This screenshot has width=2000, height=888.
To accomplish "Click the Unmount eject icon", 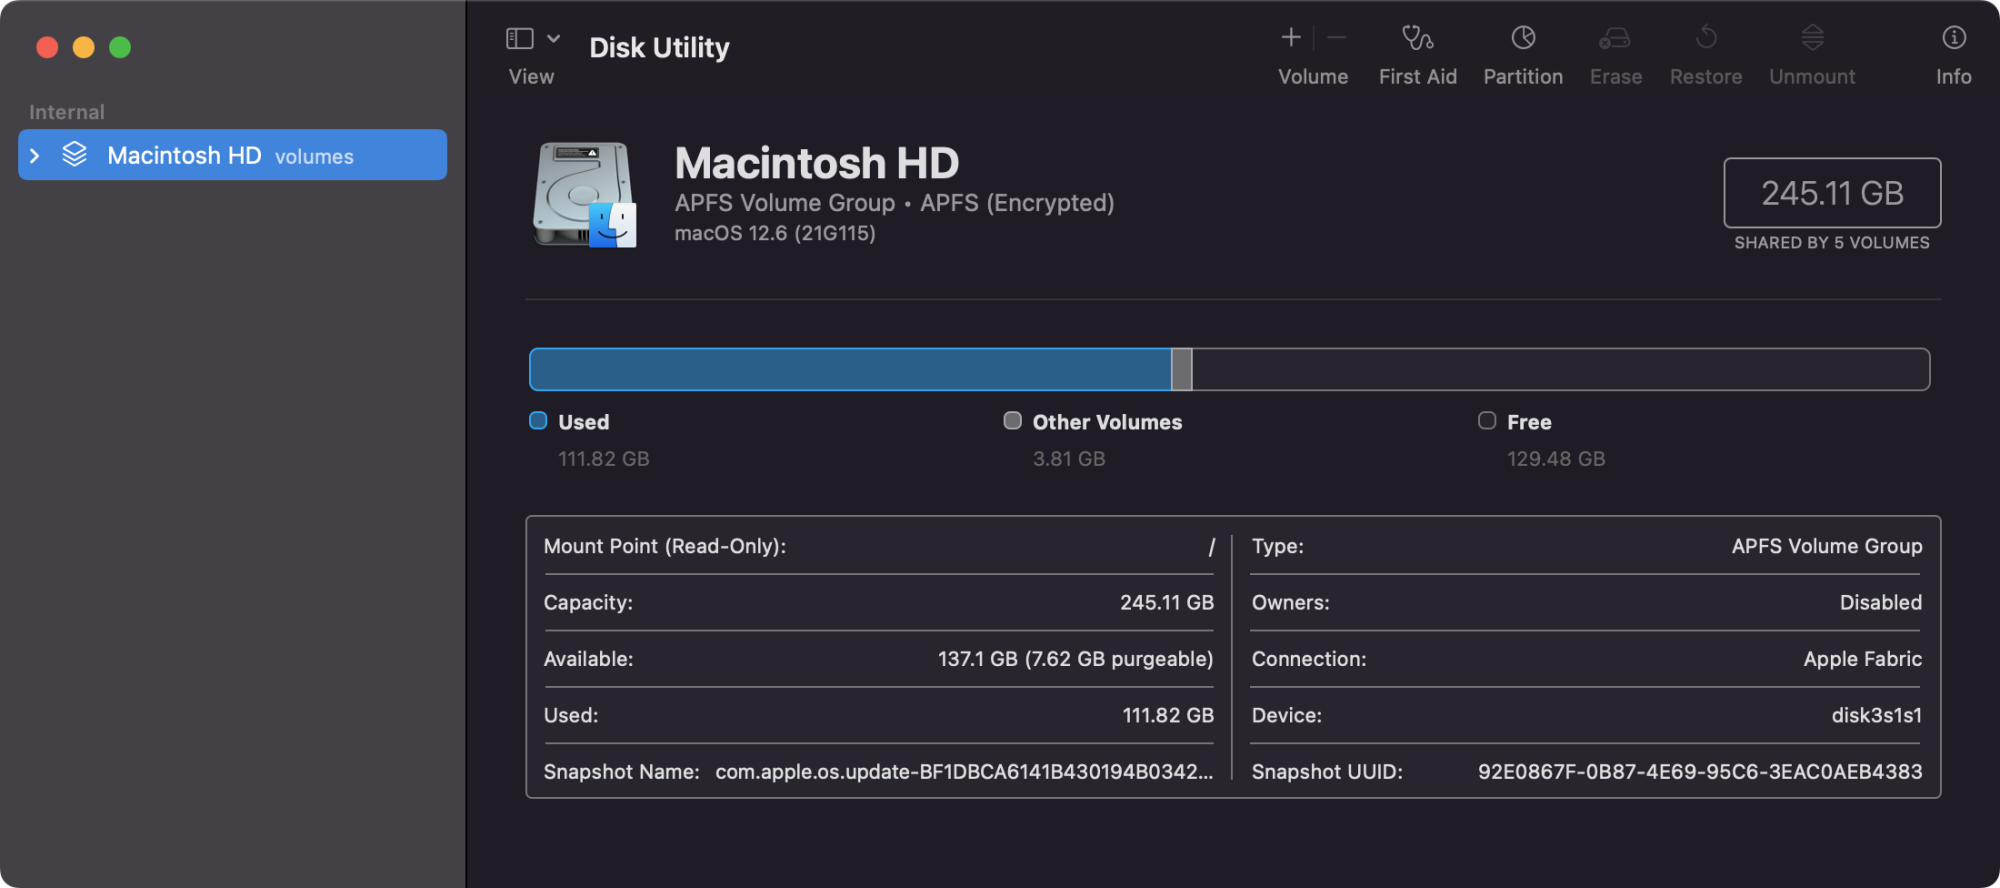I will [1813, 38].
